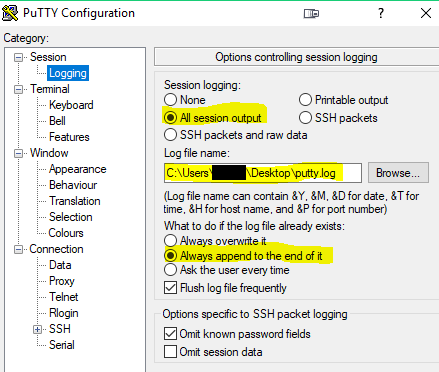
Task: Open the Bell settings category
Action: click(x=57, y=121)
